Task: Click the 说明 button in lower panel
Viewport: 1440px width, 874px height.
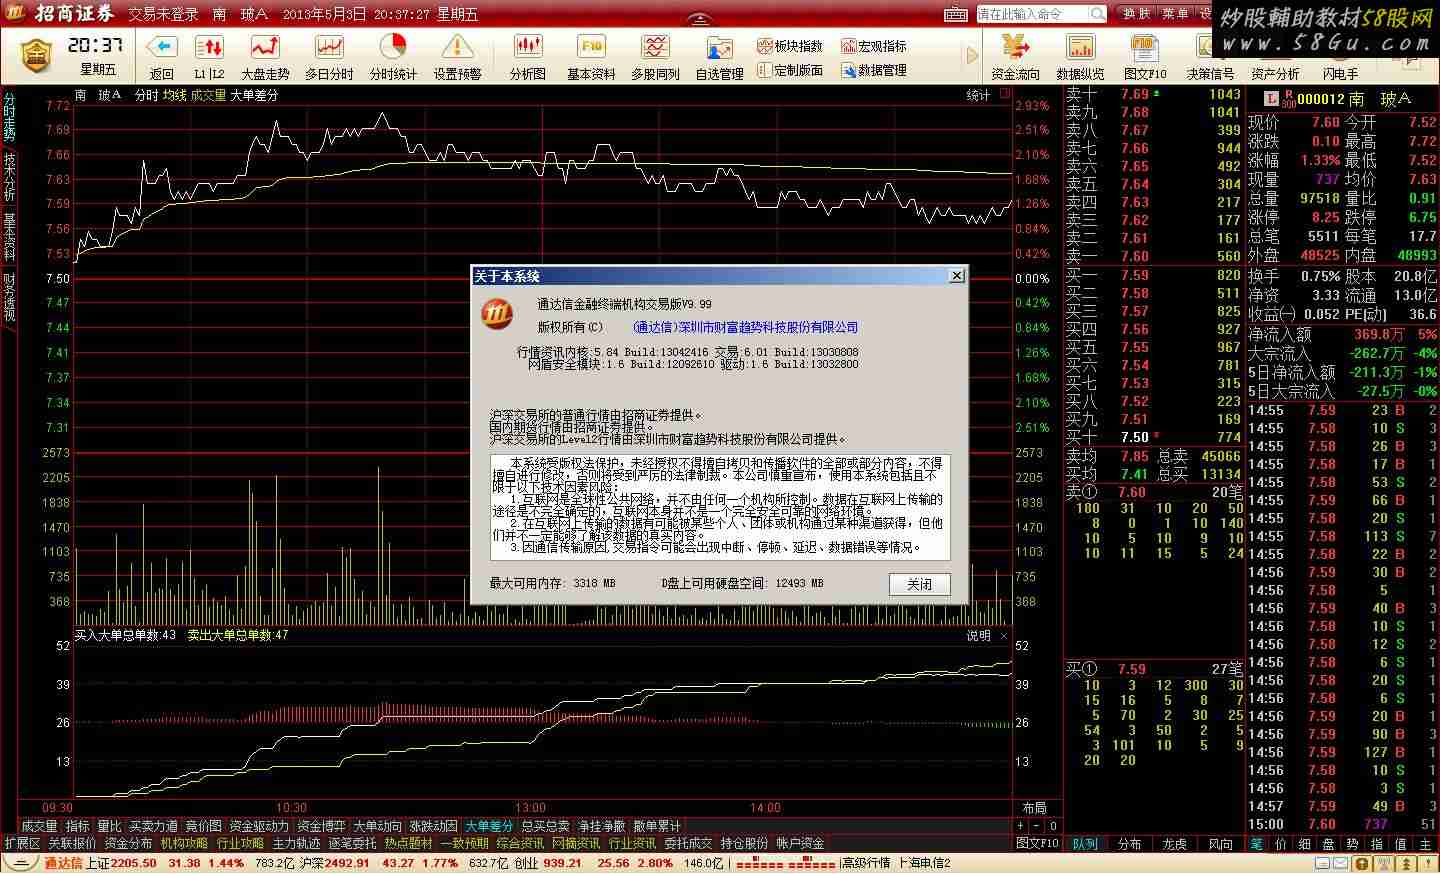Action: [x=978, y=635]
